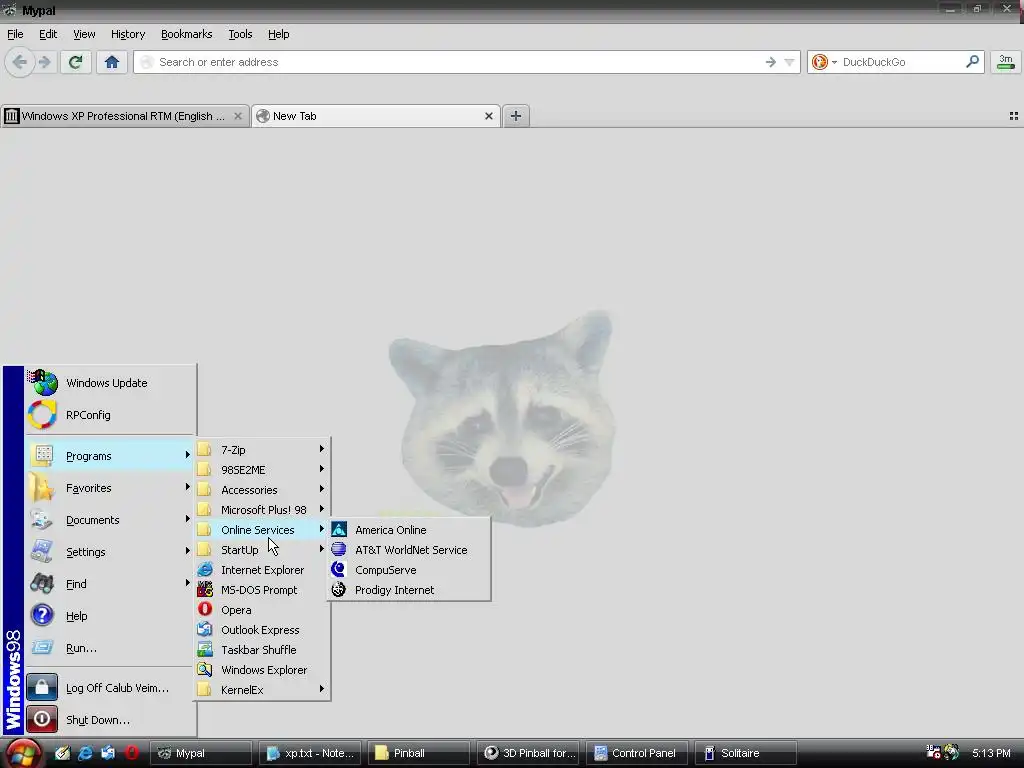This screenshot has width=1024, height=768.
Task: Close the New Tab tab
Action: [488, 116]
